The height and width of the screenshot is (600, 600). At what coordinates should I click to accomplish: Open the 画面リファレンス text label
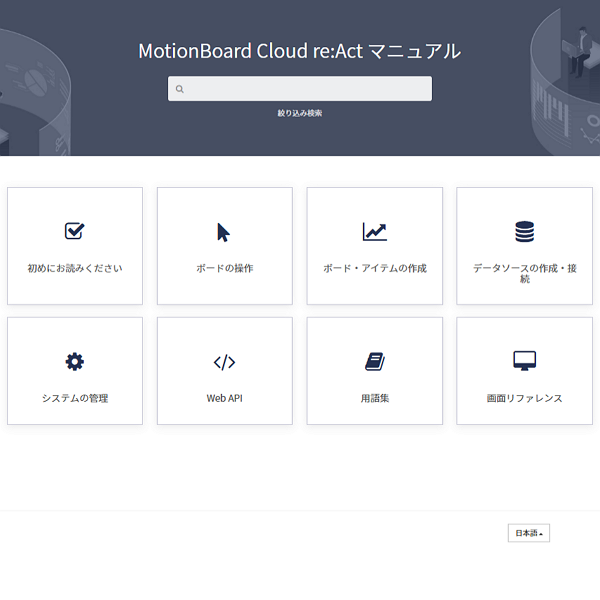pyautogui.click(x=525, y=398)
